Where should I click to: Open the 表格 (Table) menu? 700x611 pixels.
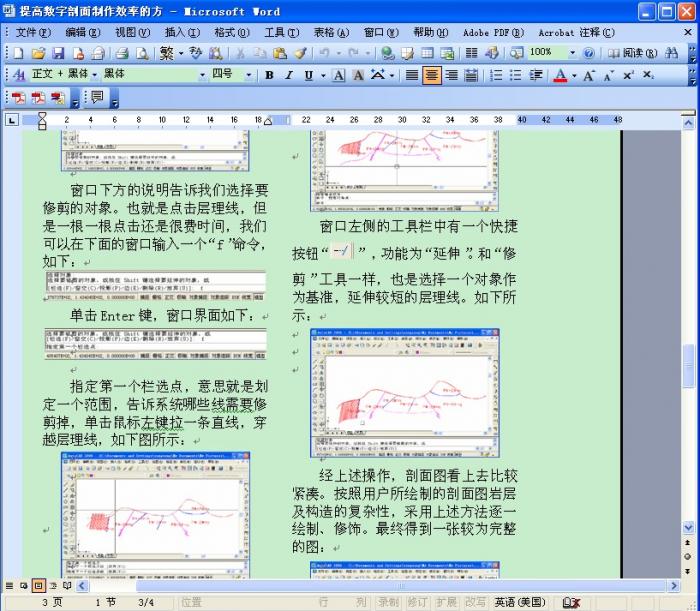pyautogui.click(x=328, y=32)
